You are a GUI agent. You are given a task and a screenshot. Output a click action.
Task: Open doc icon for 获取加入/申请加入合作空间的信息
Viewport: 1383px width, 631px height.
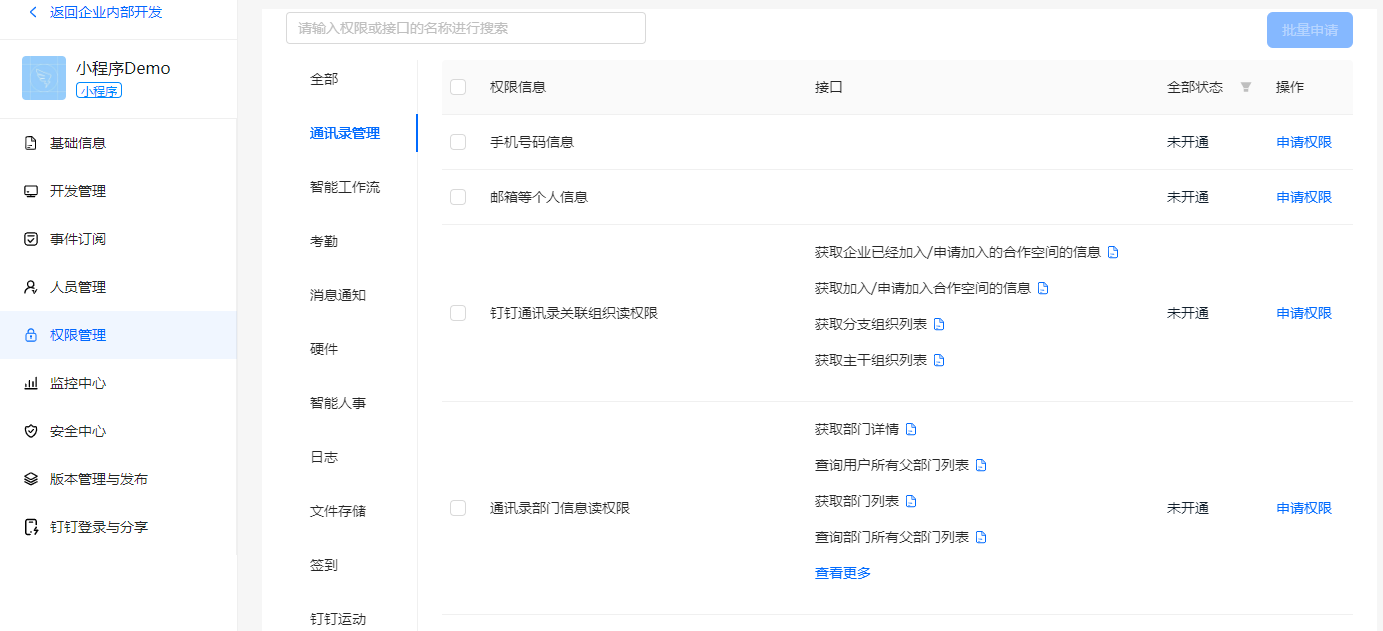click(x=1043, y=288)
